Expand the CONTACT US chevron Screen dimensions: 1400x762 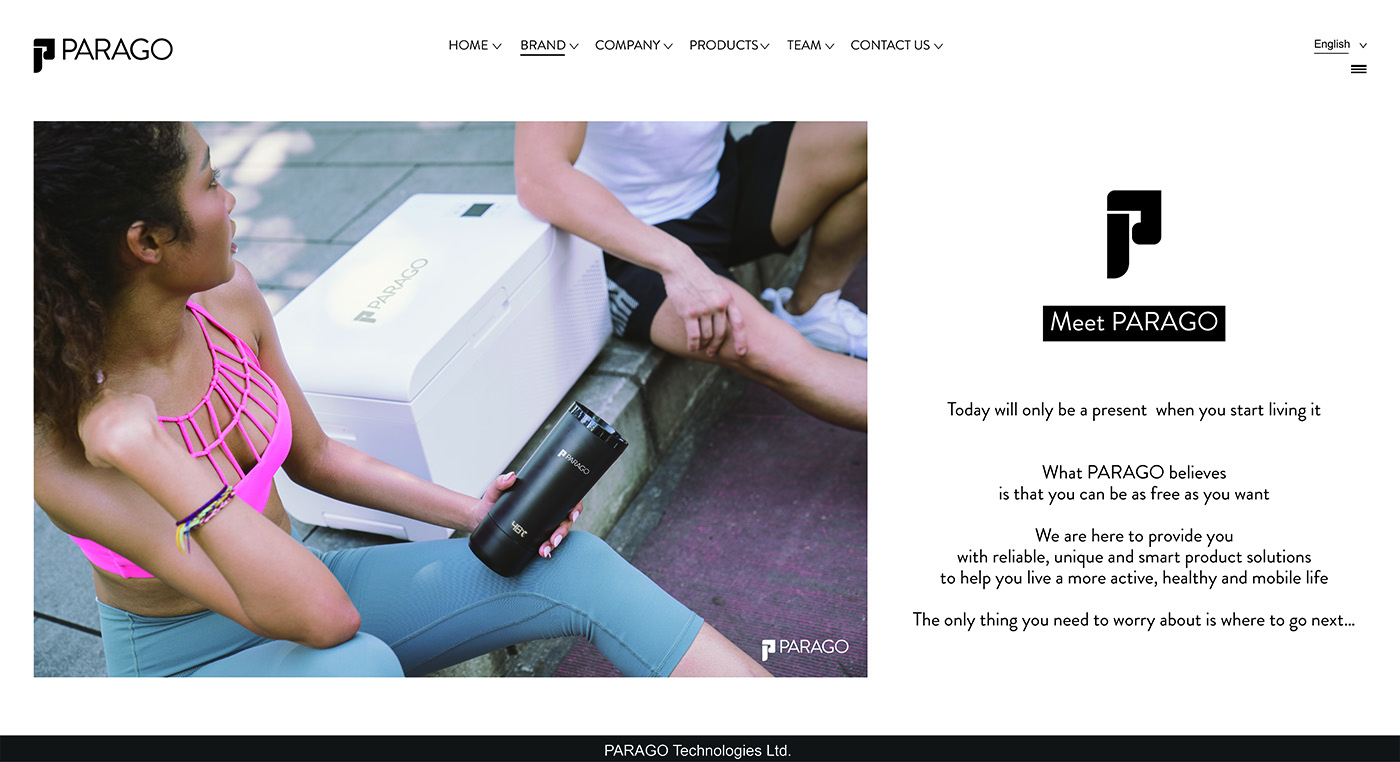pos(938,46)
